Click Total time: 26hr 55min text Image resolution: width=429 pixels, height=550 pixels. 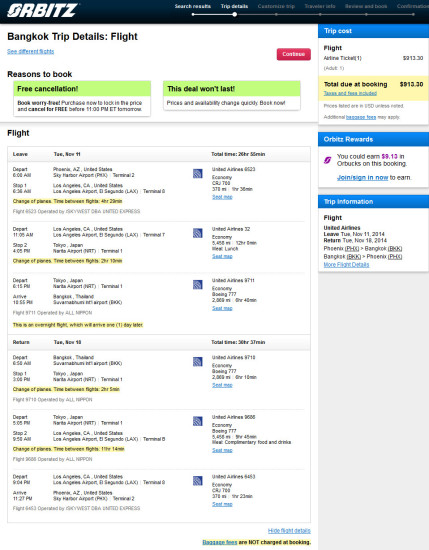238,154
